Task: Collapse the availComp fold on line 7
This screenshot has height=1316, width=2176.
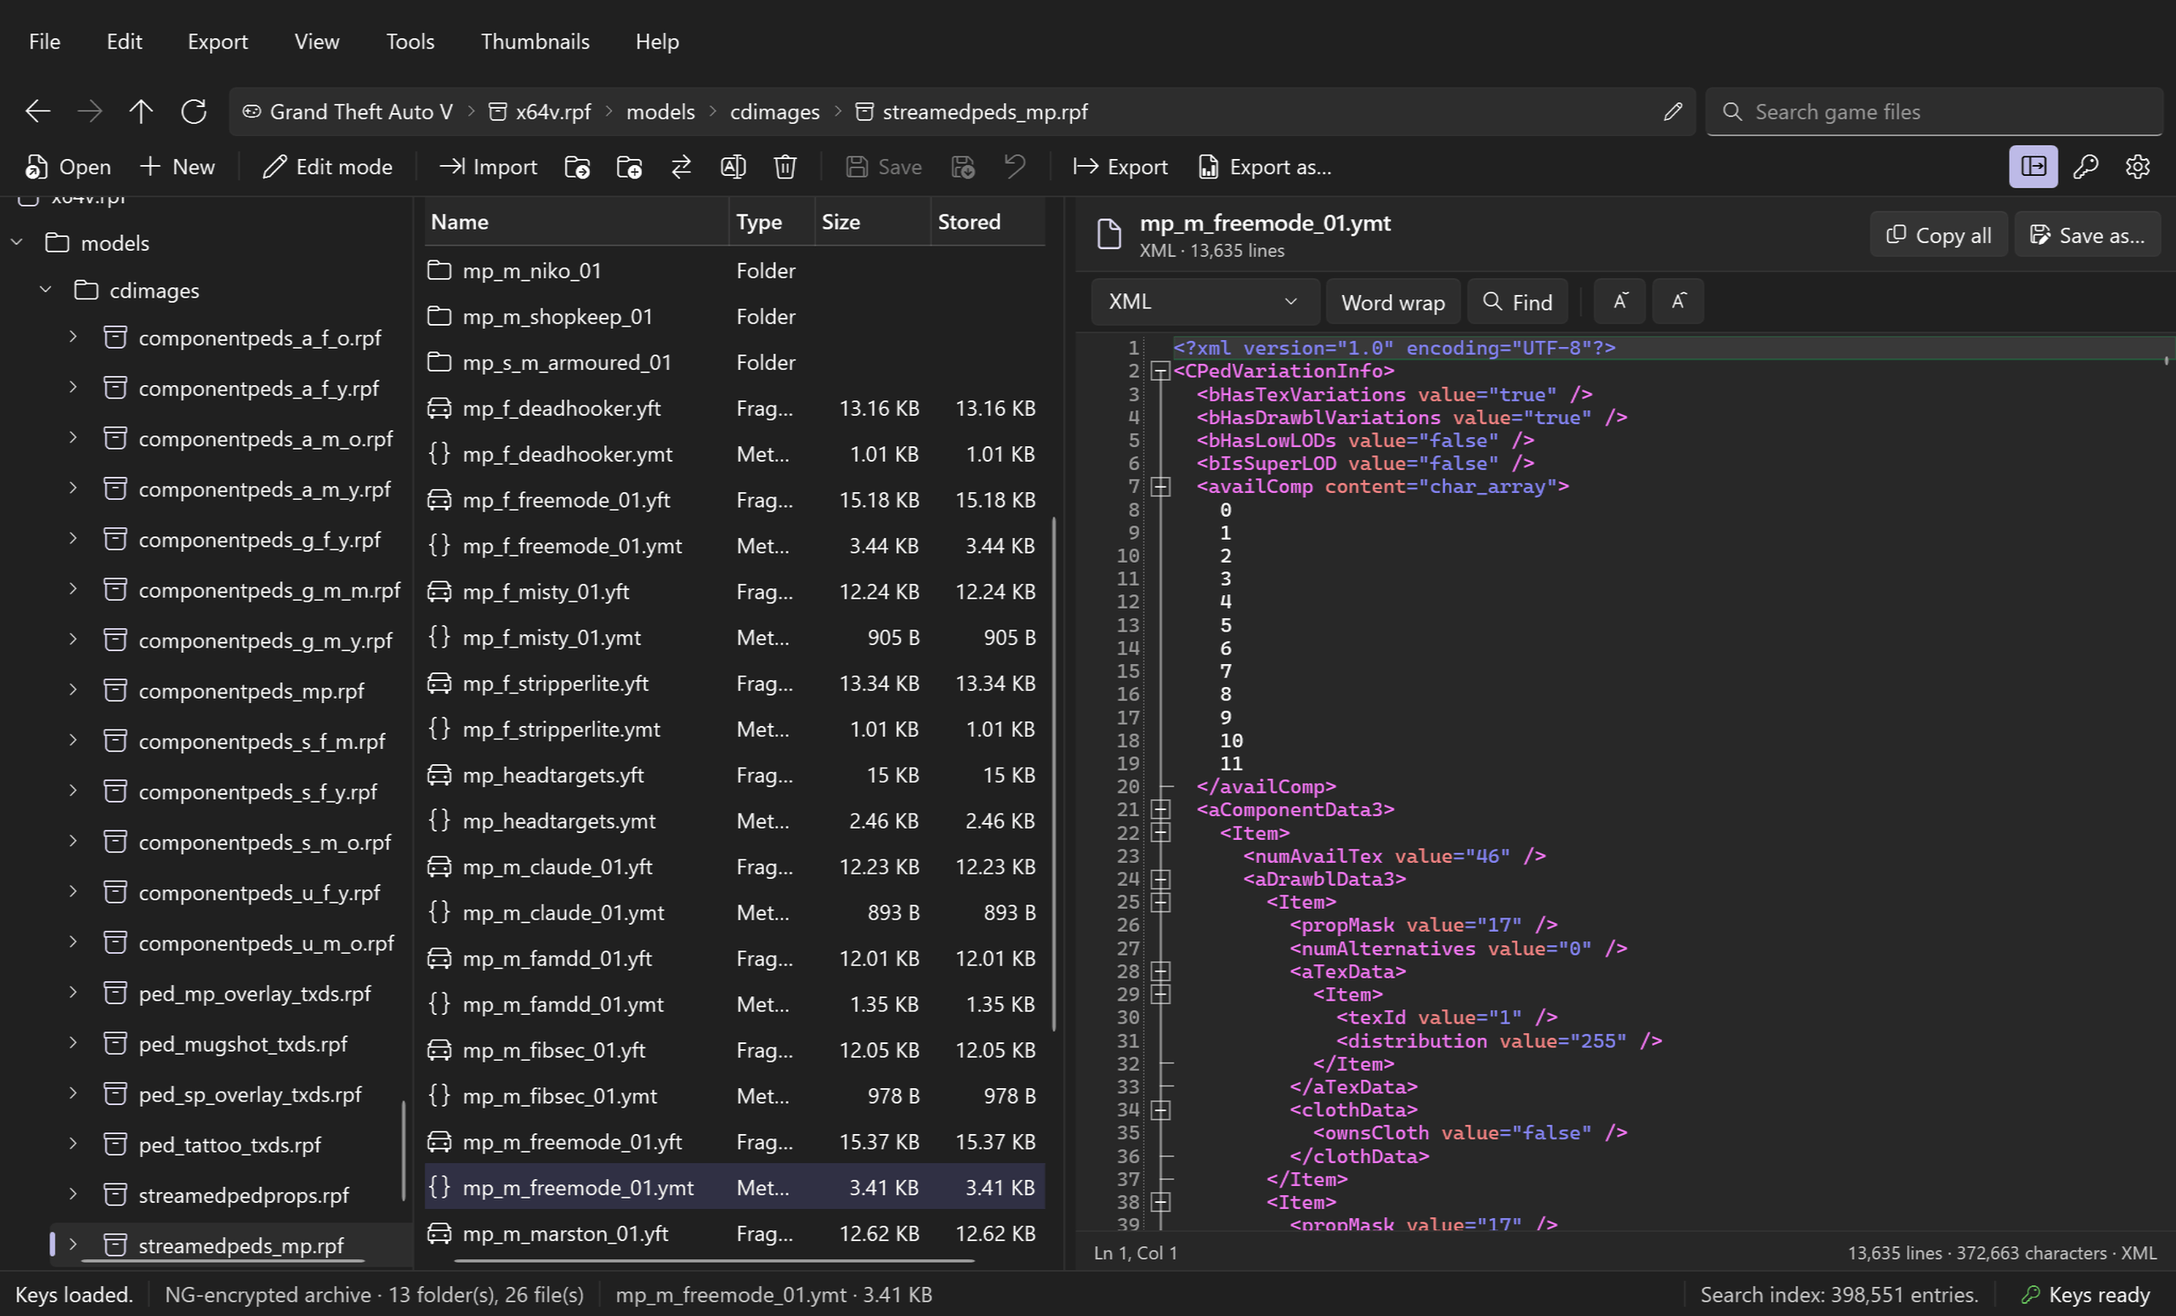Action: point(1160,487)
